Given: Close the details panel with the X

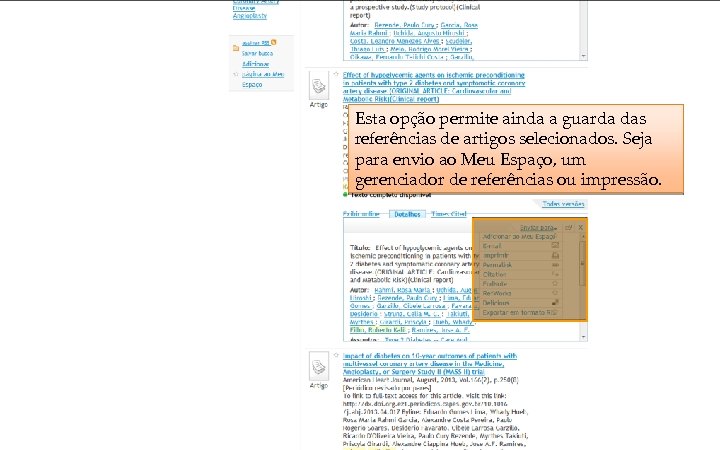Looking at the screenshot, I should pos(580,227).
